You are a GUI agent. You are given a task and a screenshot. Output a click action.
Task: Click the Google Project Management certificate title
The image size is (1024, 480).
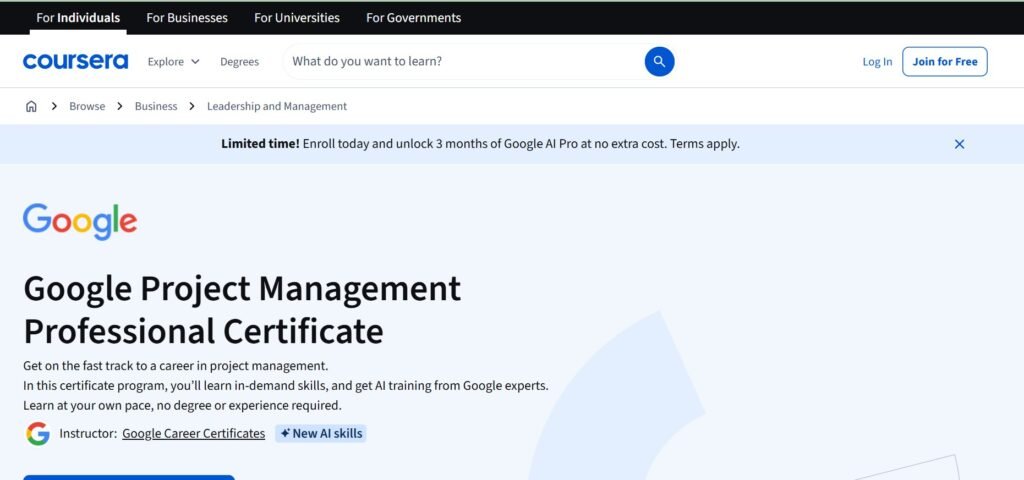[242, 310]
